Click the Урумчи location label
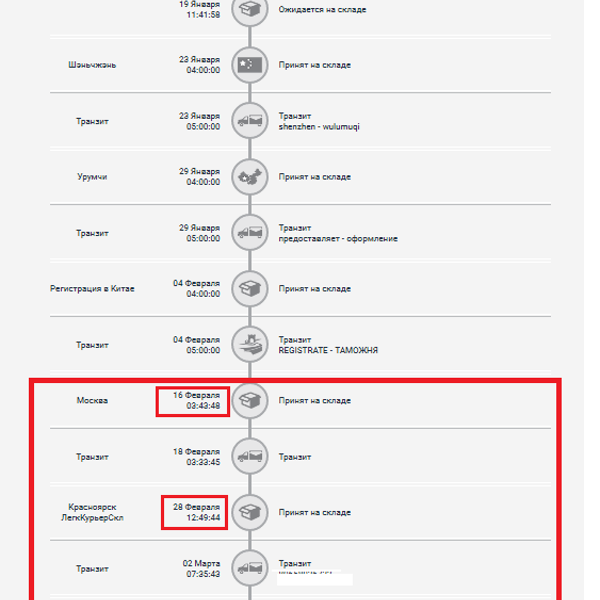Screen dimensions: 600x600 (x=92, y=177)
